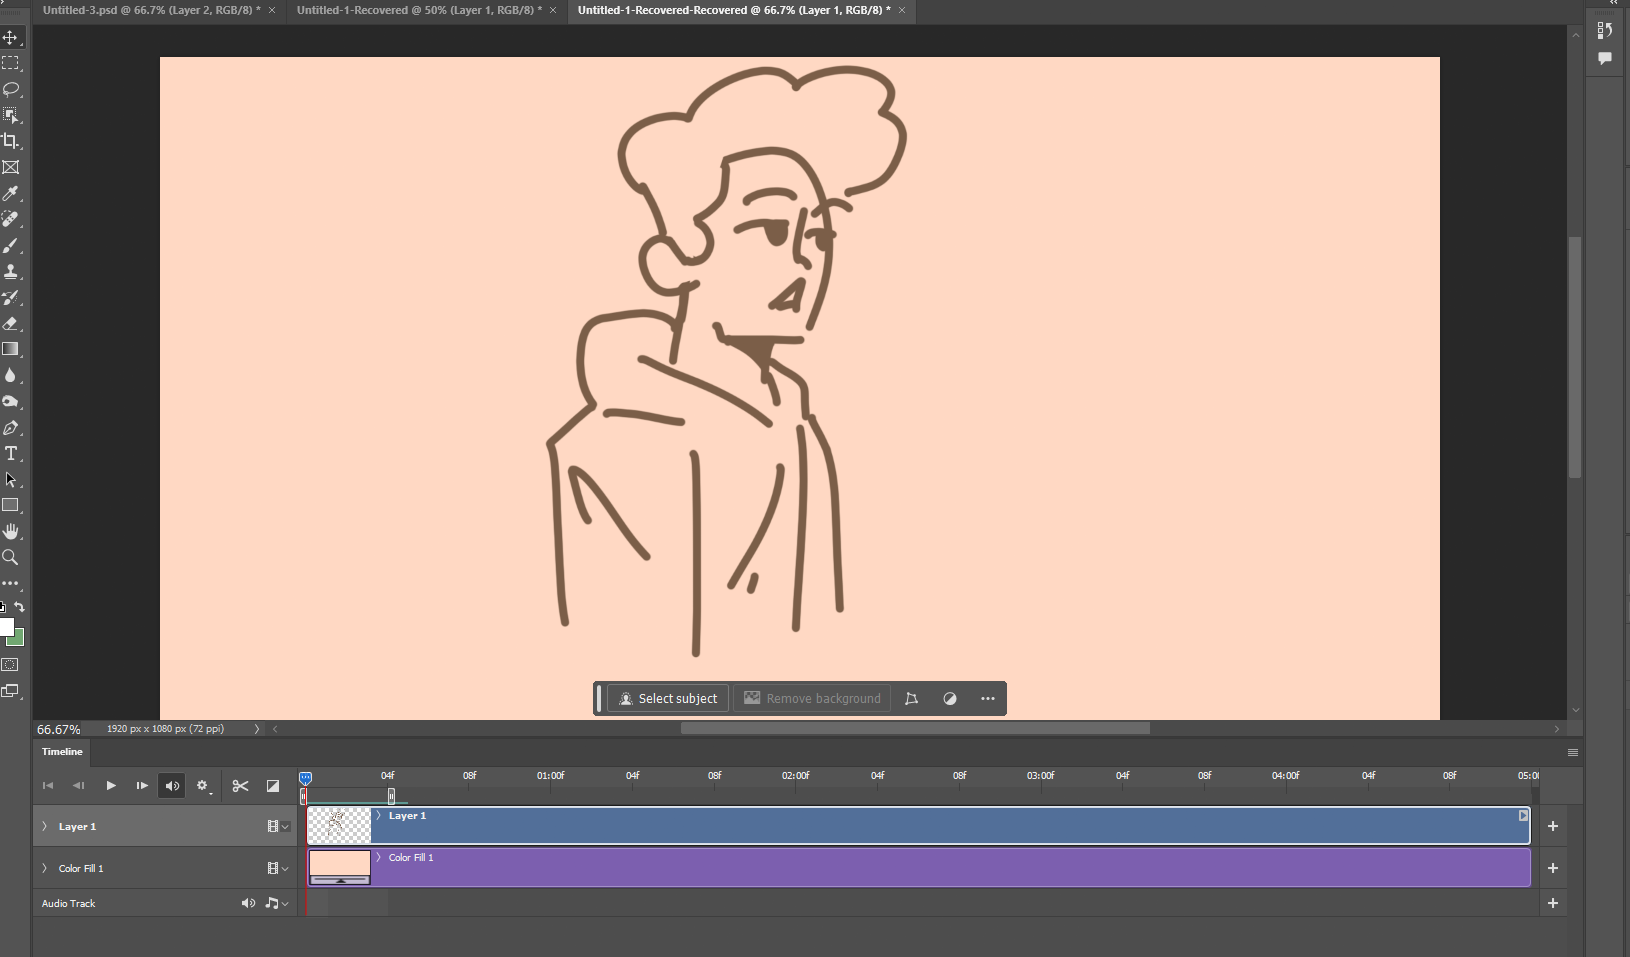Click the Remove background button
The width and height of the screenshot is (1630, 957).
click(x=812, y=698)
